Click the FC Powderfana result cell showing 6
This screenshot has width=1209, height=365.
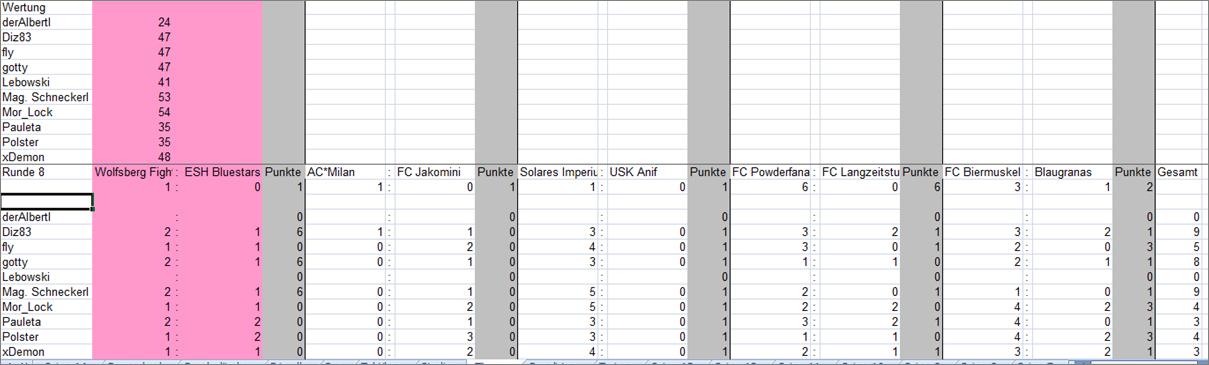coord(771,187)
